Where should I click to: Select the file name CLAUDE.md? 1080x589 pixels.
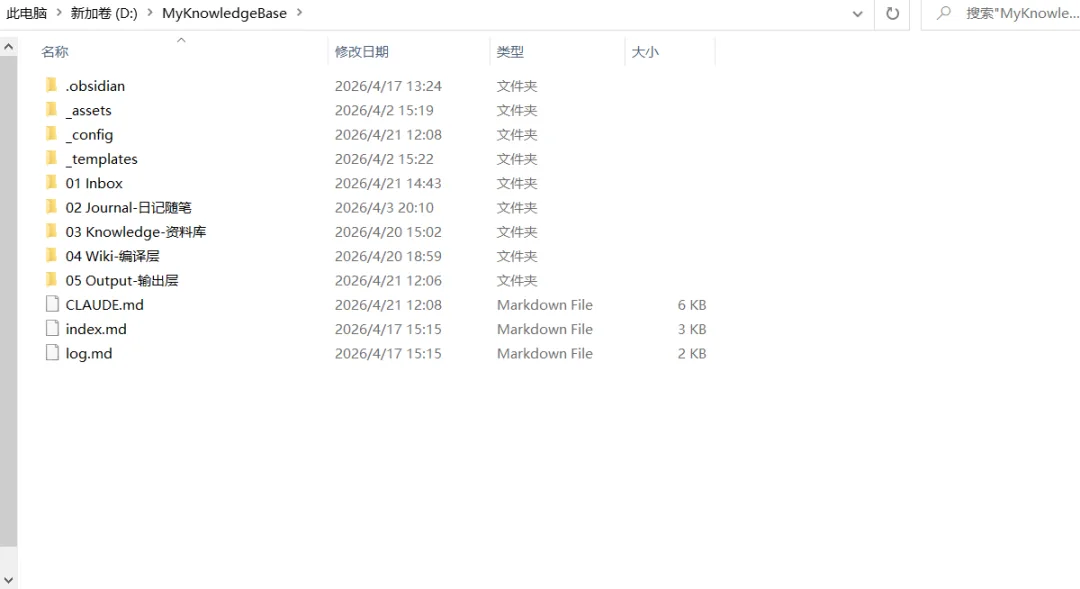pyautogui.click(x=105, y=304)
